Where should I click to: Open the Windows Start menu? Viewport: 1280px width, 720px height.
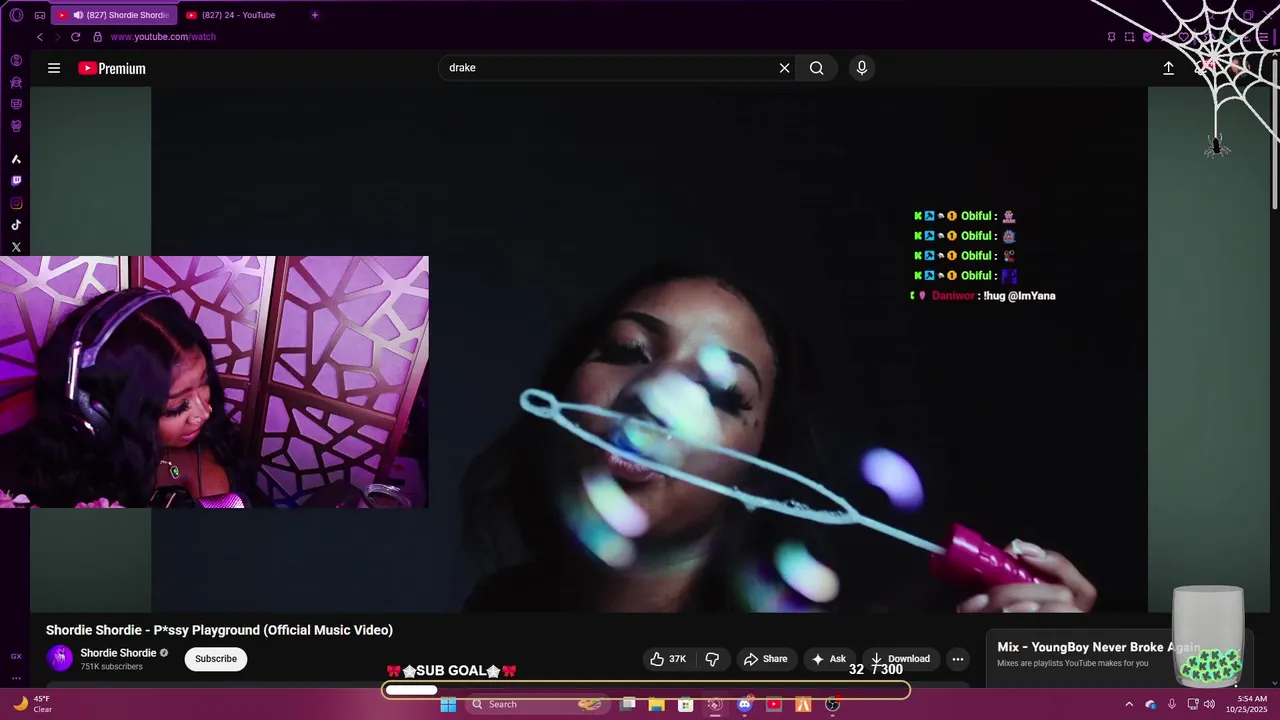448,705
